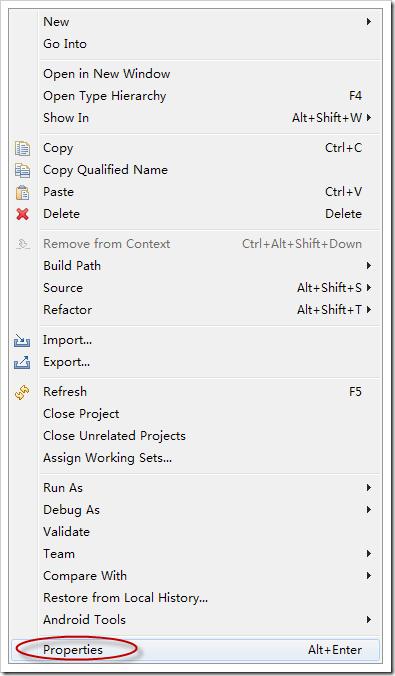395x676 pixels.
Task: Click the yellow Refresh icon
Action: tap(22, 392)
